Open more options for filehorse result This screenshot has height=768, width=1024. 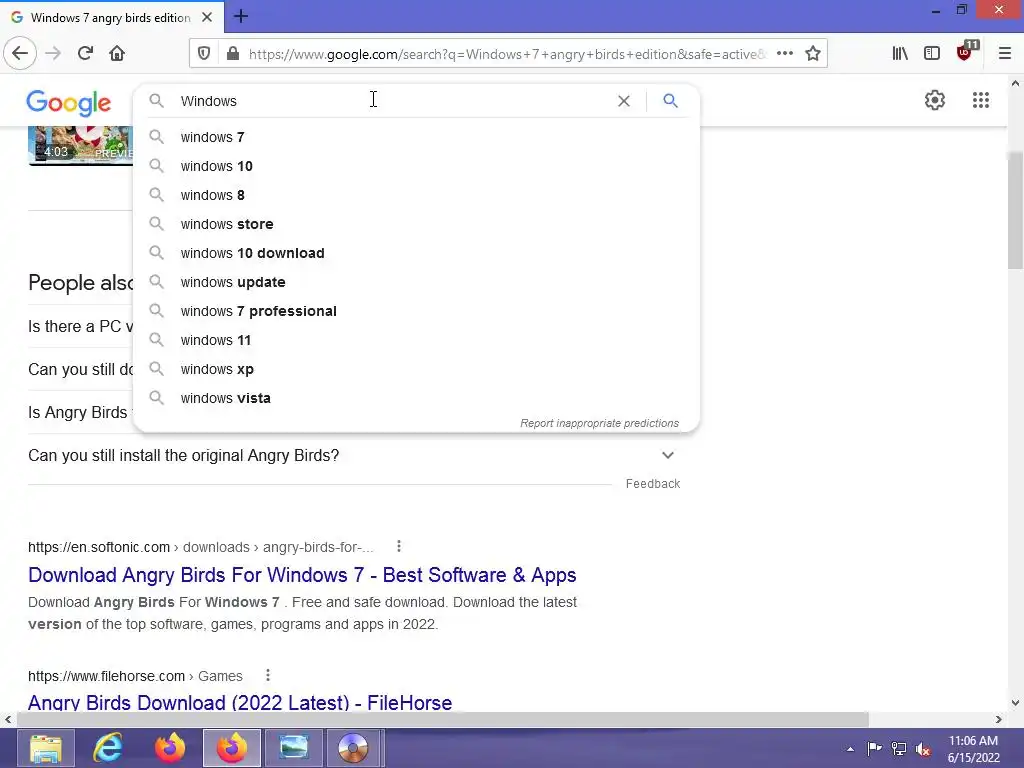268,675
